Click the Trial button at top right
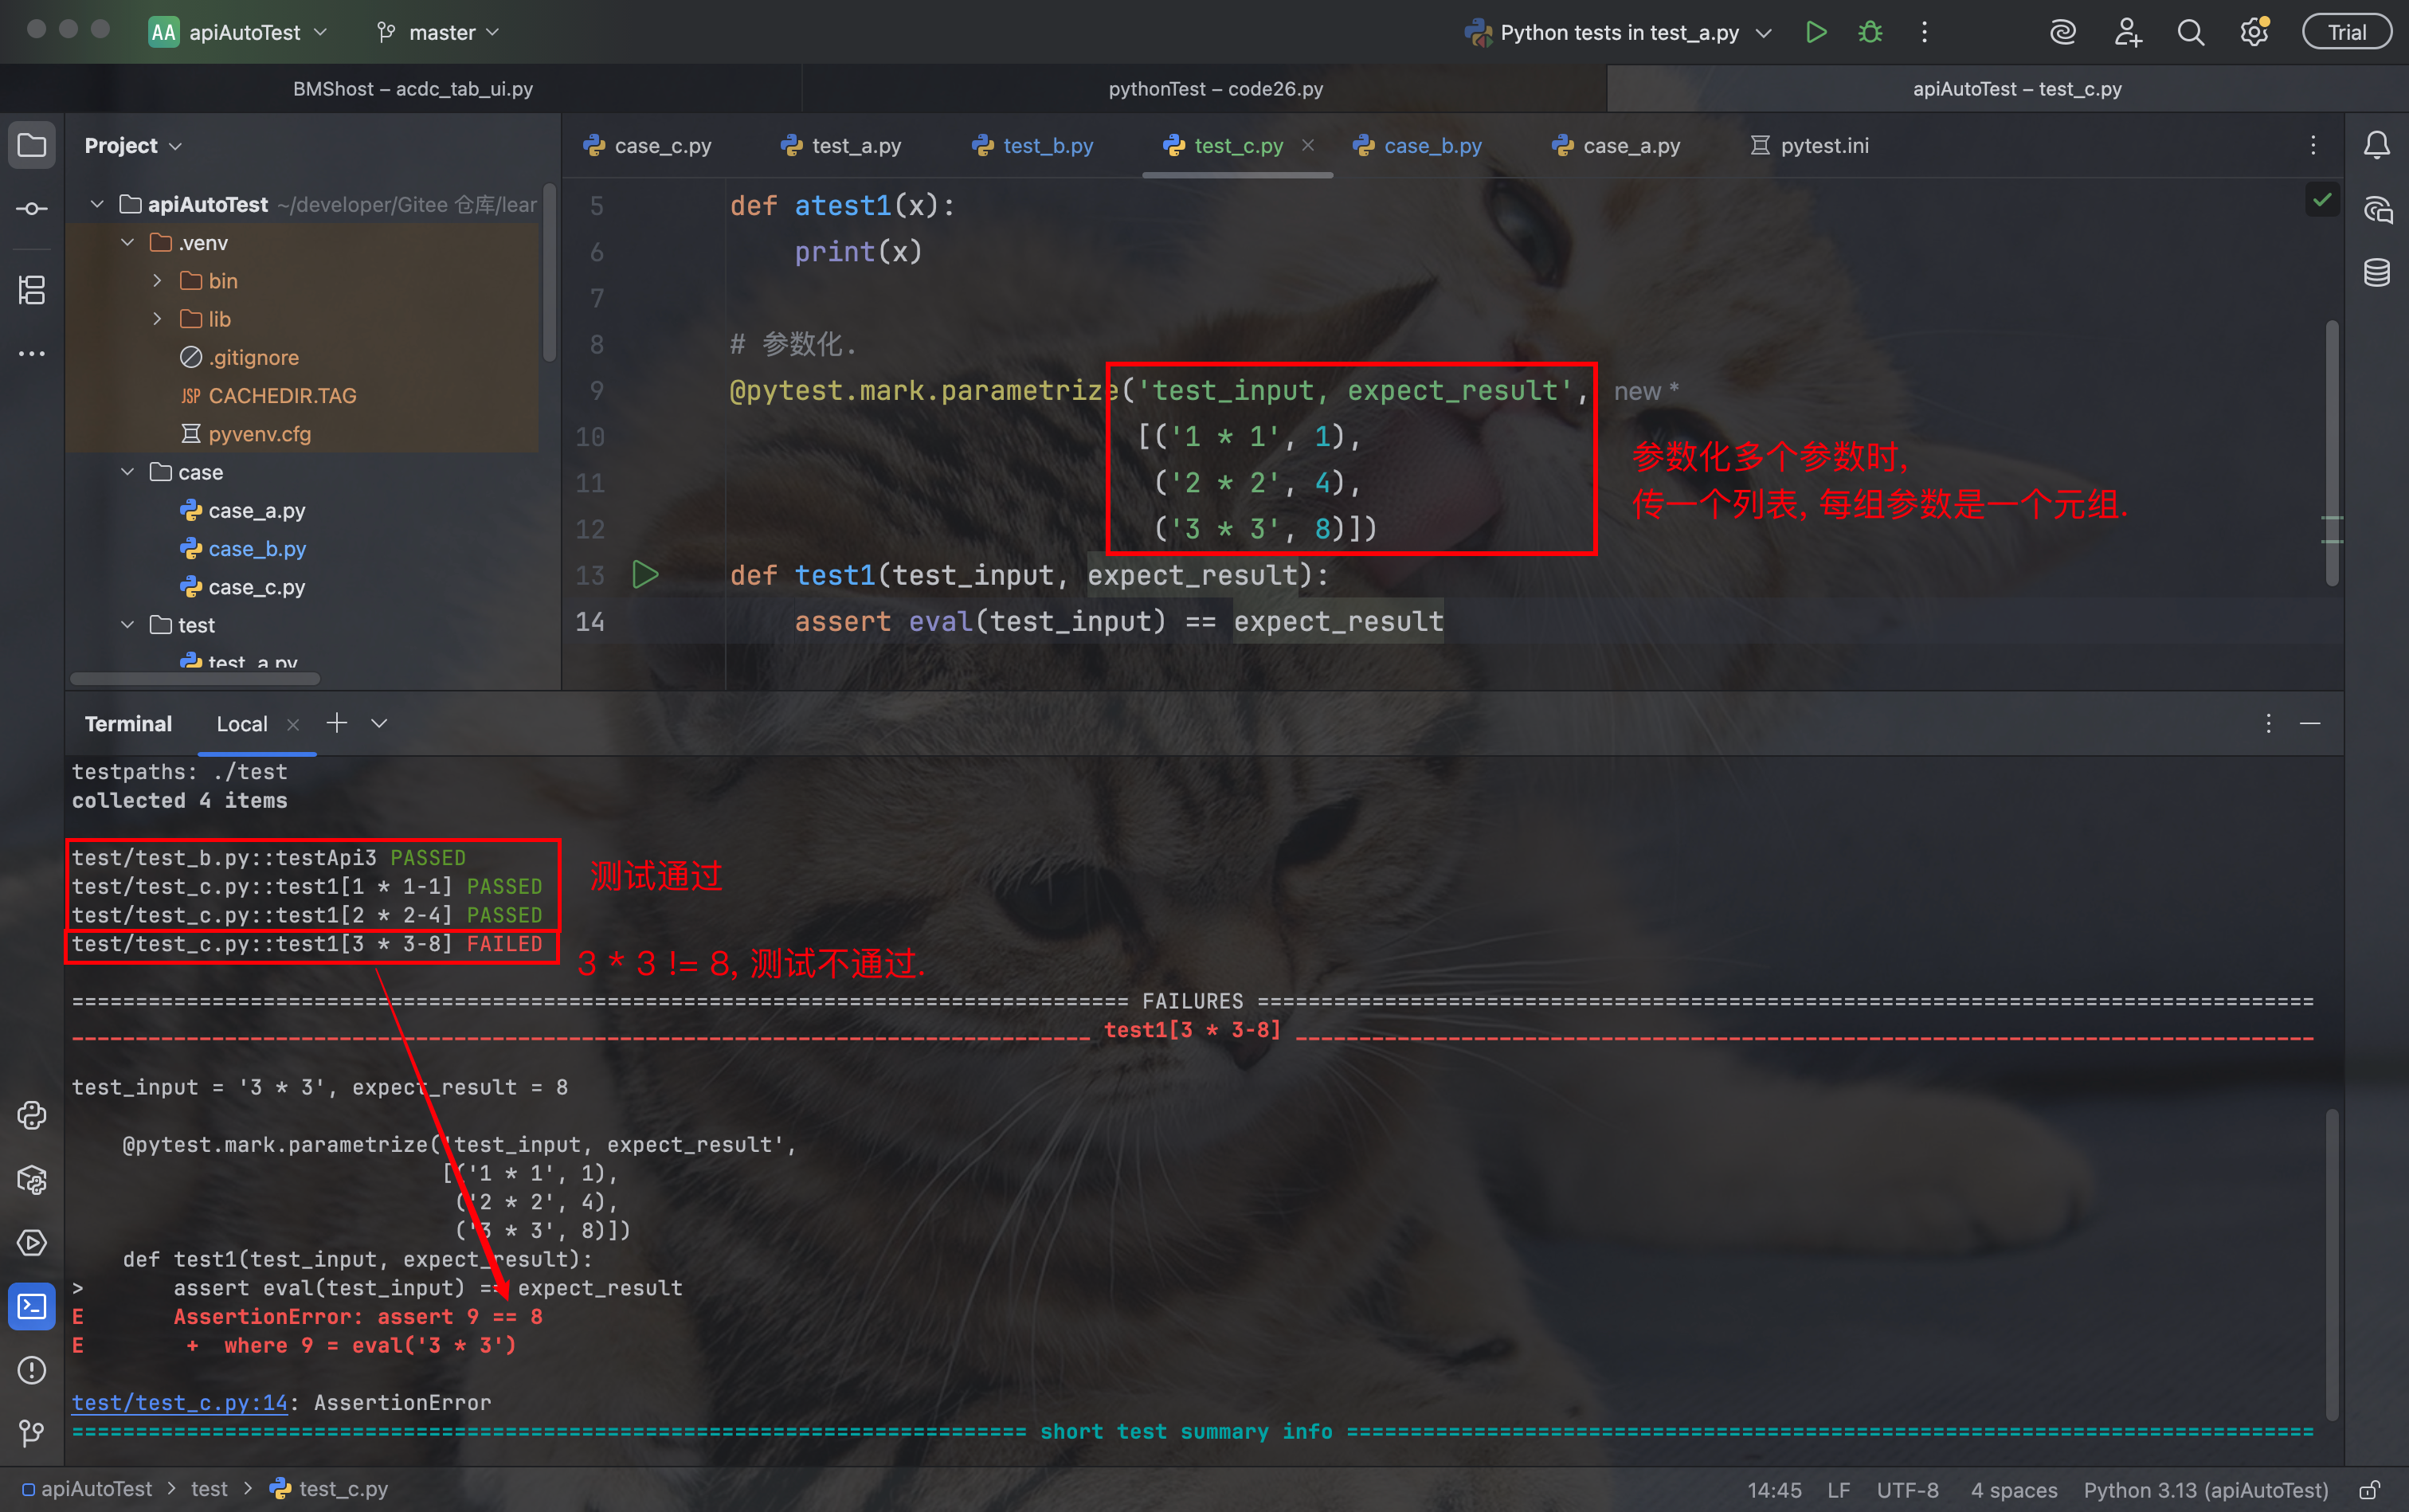The height and width of the screenshot is (1512, 2409). pyautogui.click(x=2346, y=32)
